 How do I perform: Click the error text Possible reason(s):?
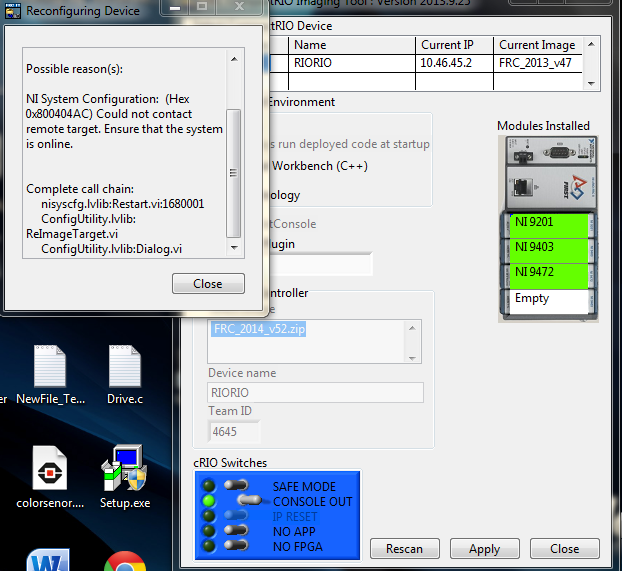click(x=75, y=69)
